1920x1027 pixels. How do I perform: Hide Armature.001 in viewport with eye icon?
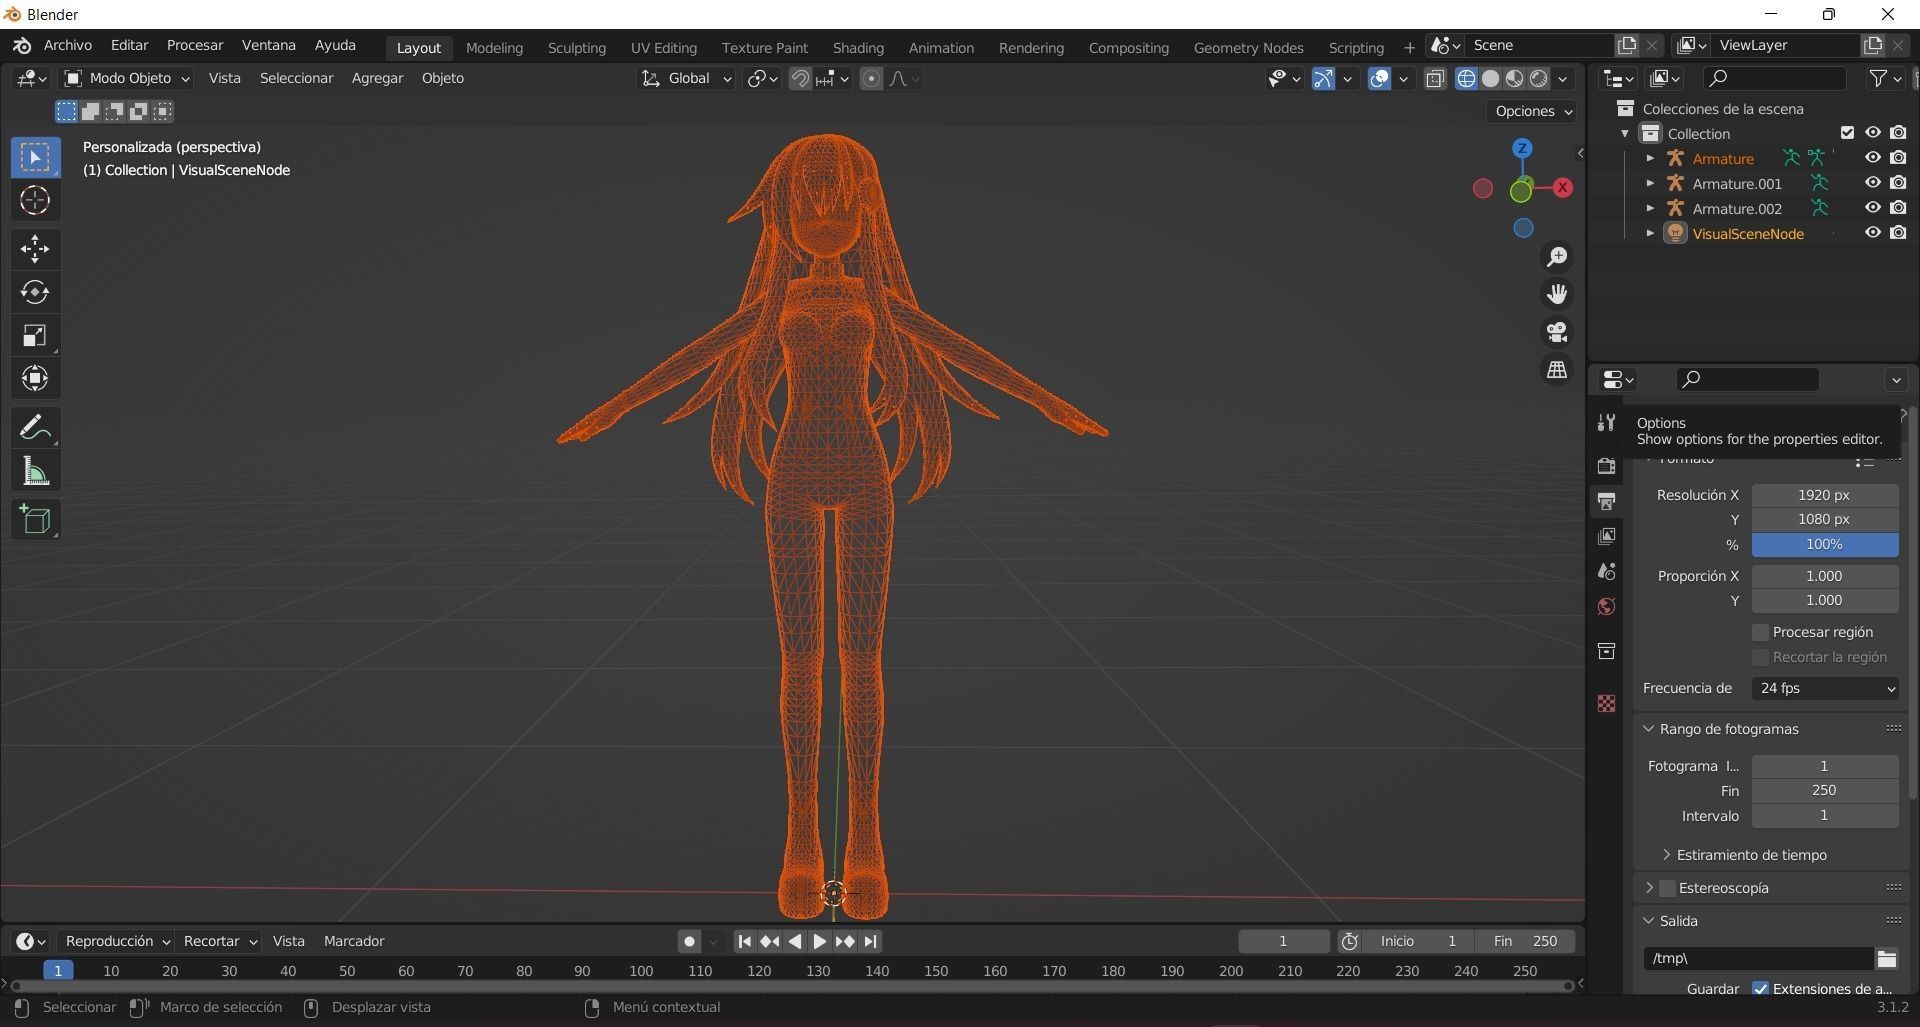[1873, 183]
